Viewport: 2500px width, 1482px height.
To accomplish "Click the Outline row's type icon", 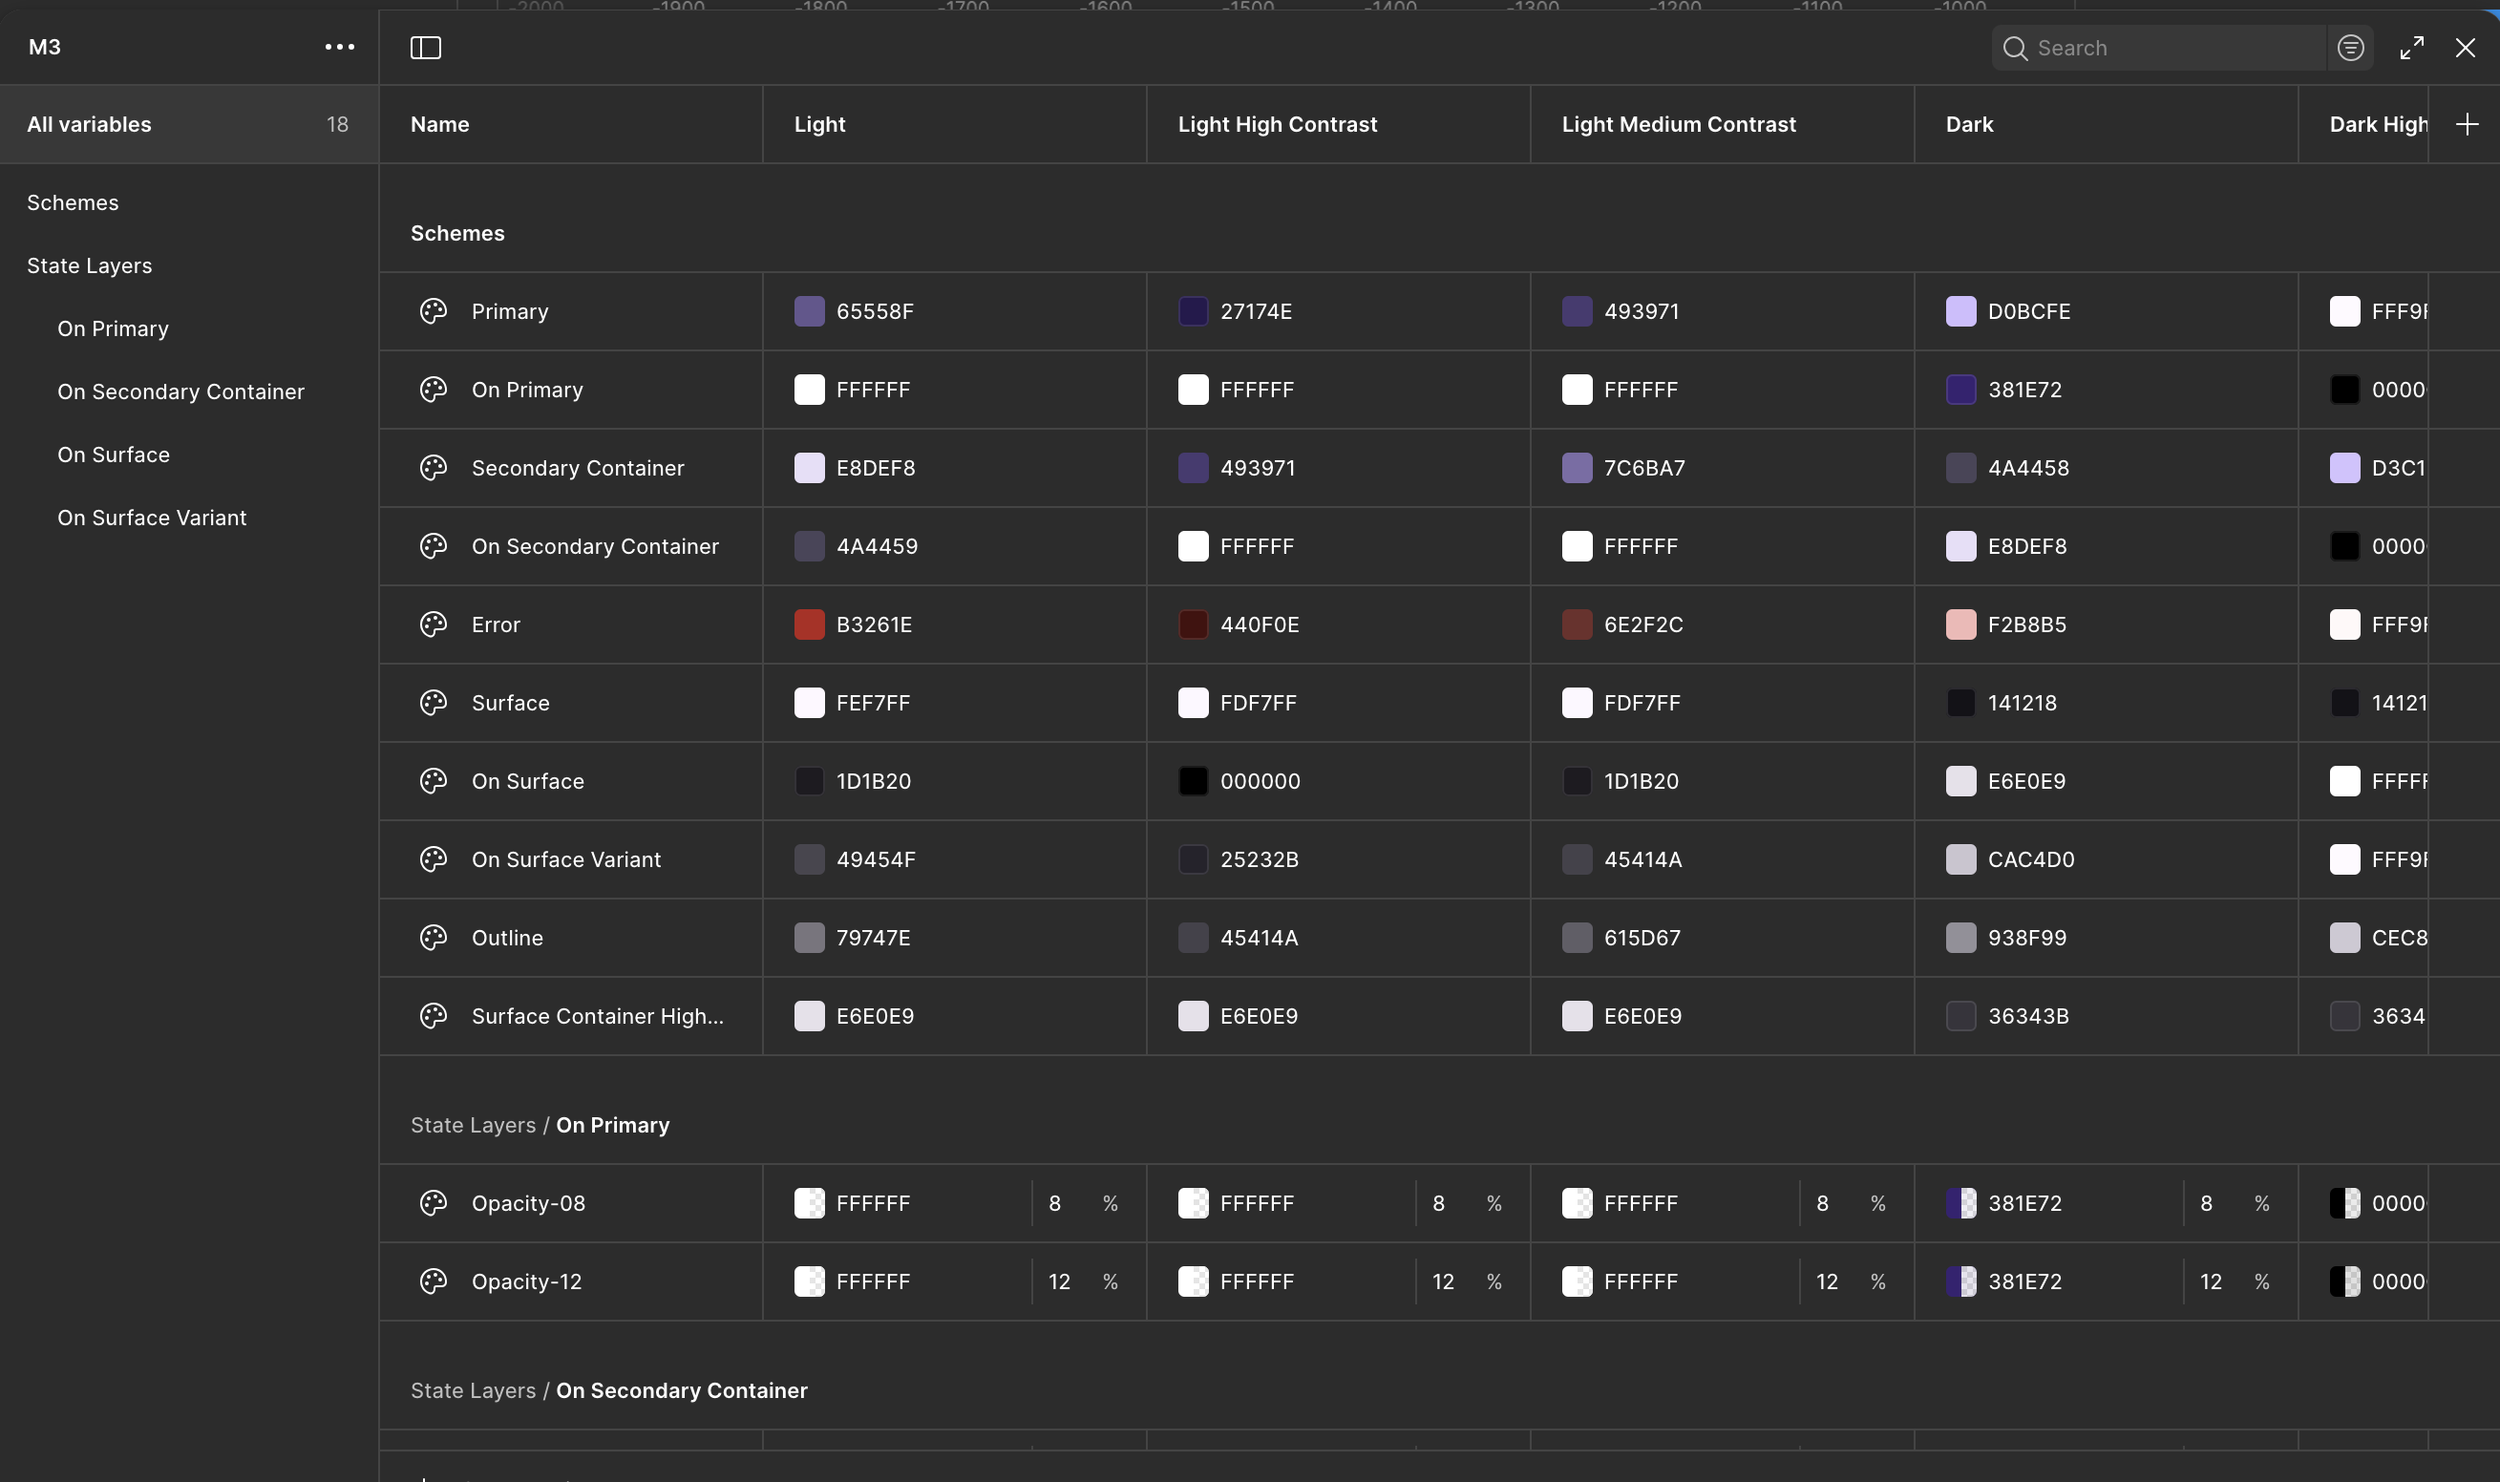I will tap(433, 938).
